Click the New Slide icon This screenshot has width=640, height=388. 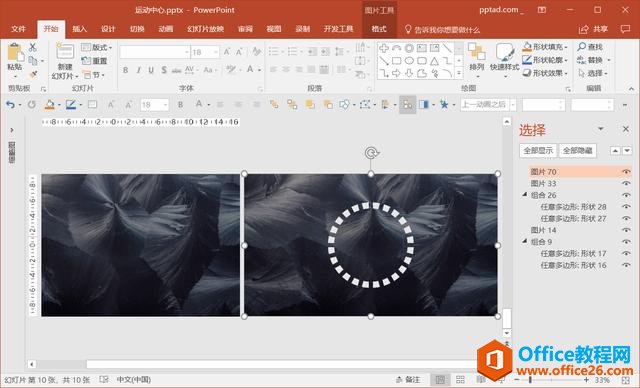coord(64,52)
